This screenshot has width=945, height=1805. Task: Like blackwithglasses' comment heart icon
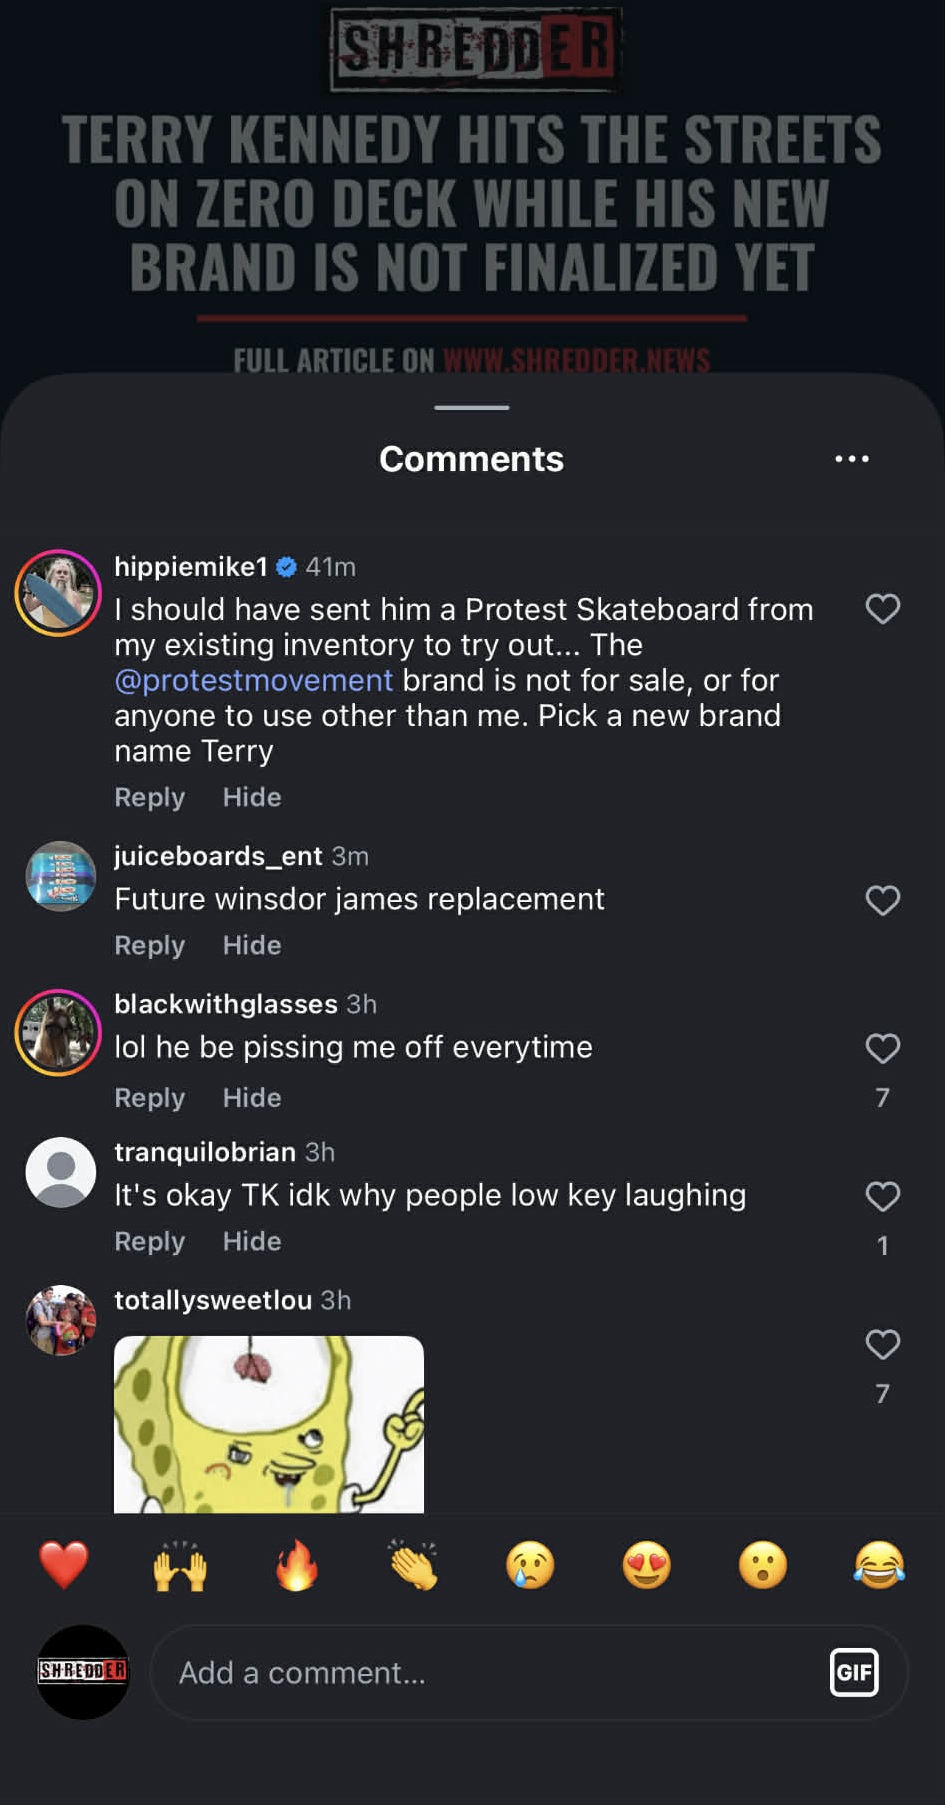coord(882,1048)
